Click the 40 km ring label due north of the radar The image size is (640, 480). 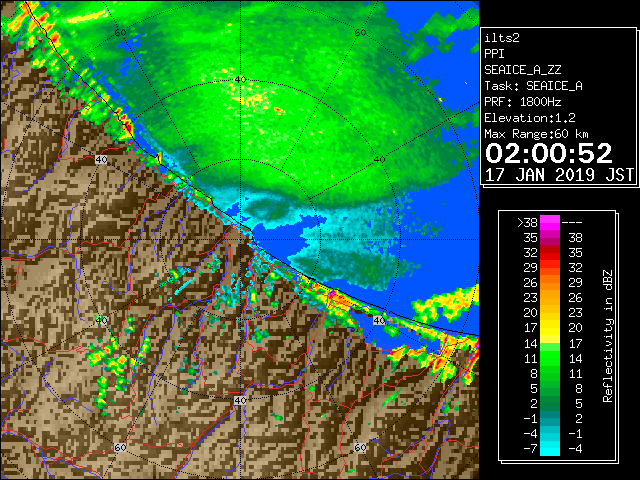tap(240, 80)
